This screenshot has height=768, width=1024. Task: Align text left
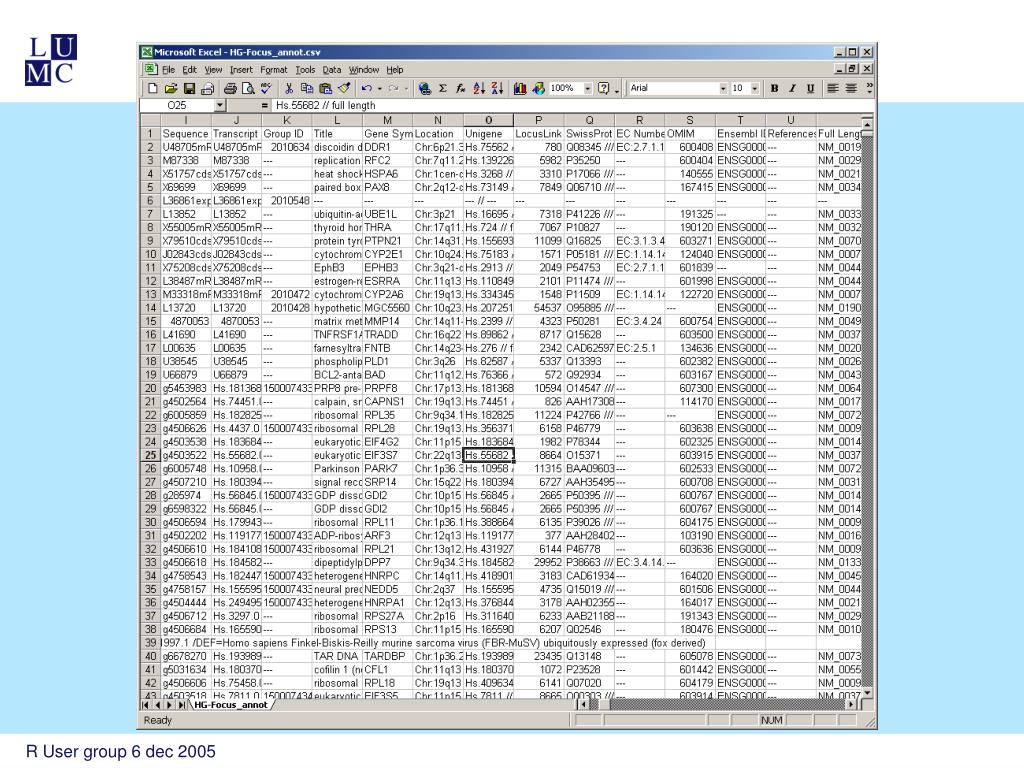tap(833, 88)
